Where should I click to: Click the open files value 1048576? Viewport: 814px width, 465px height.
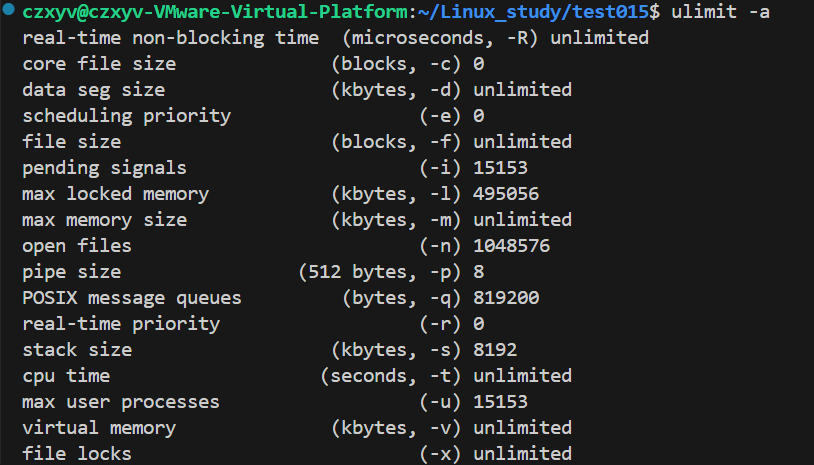click(511, 245)
